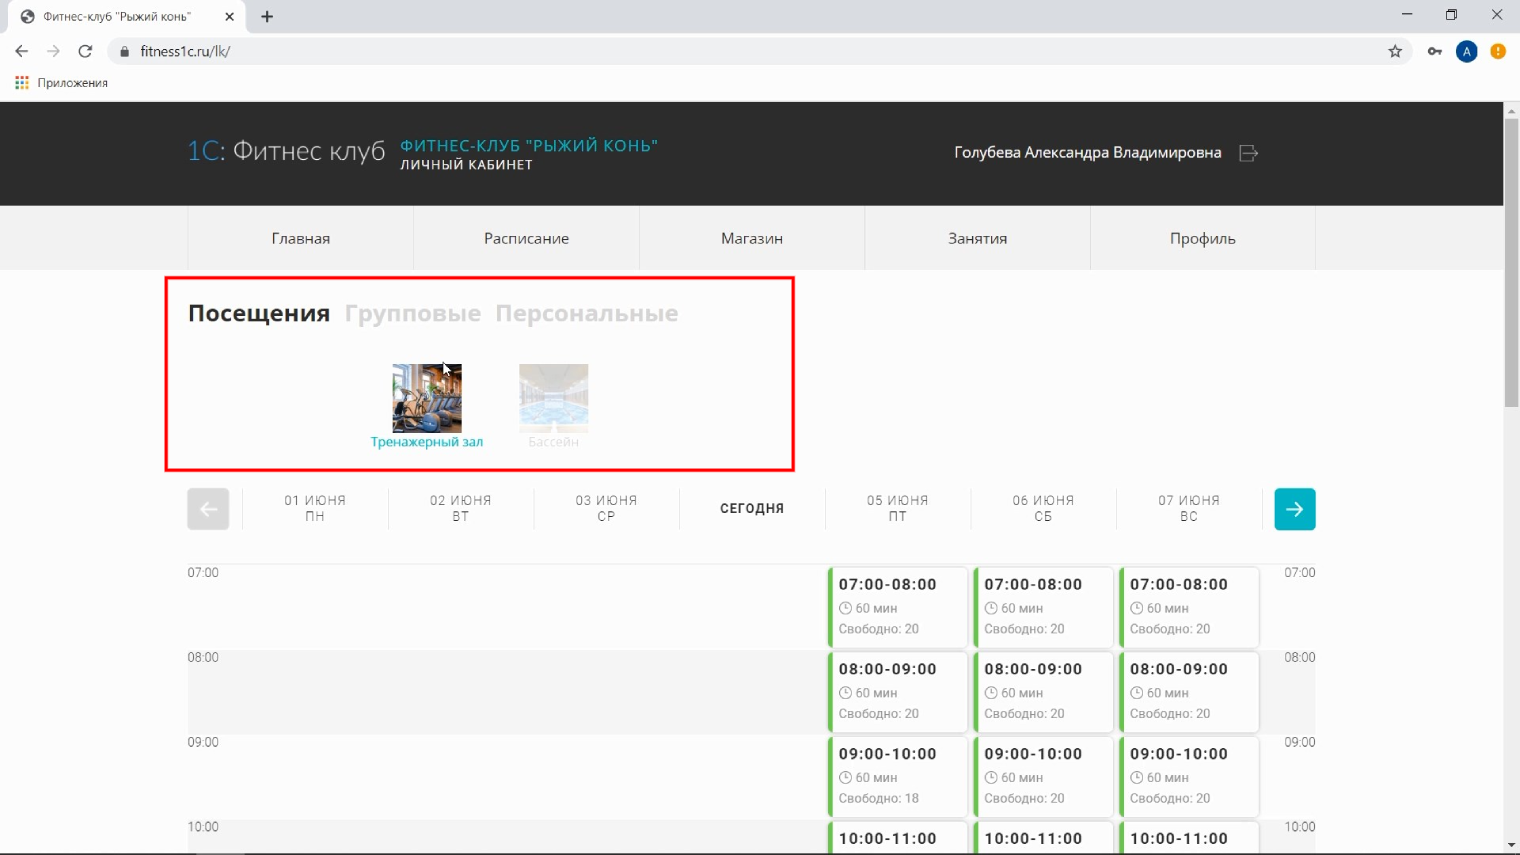Open the 08:00-09:00 slot on 06 июня
The width and height of the screenshot is (1520, 855).
(x=1043, y=692)
